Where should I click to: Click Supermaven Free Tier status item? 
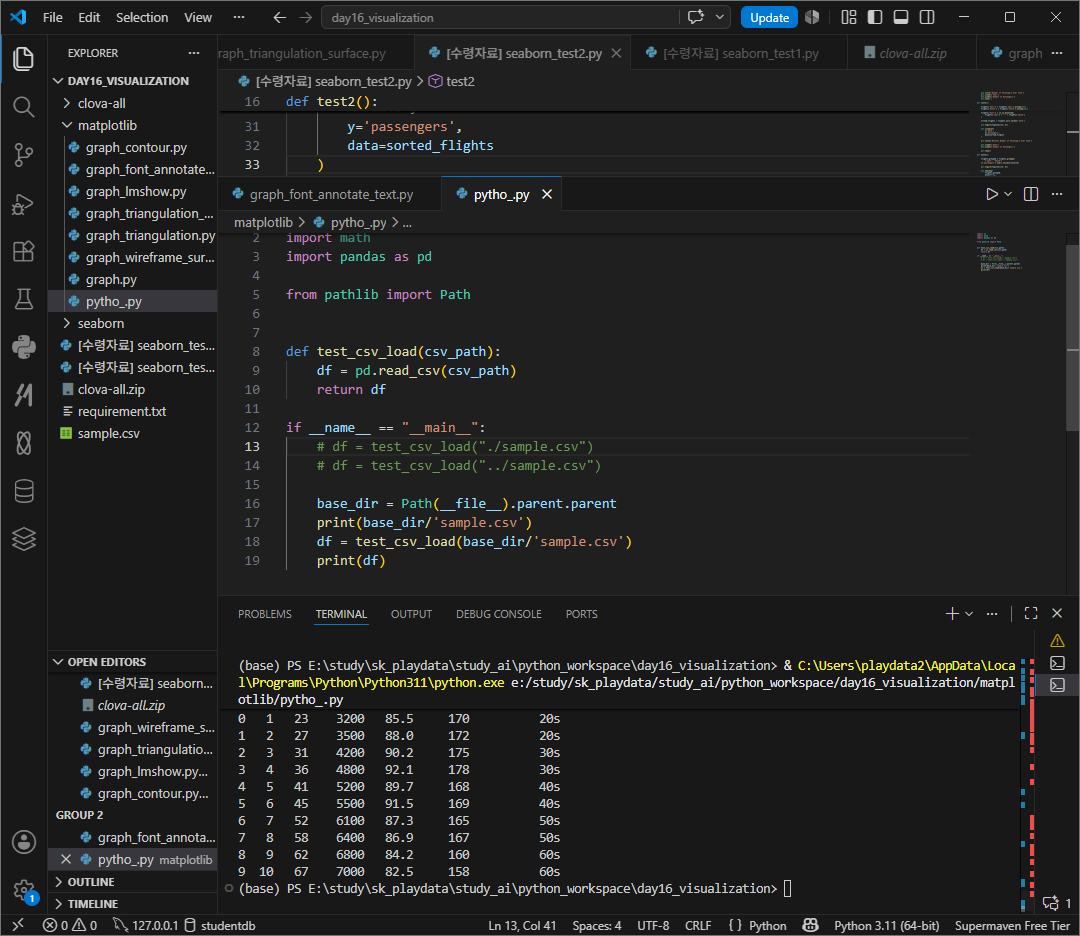point(1012,926)
